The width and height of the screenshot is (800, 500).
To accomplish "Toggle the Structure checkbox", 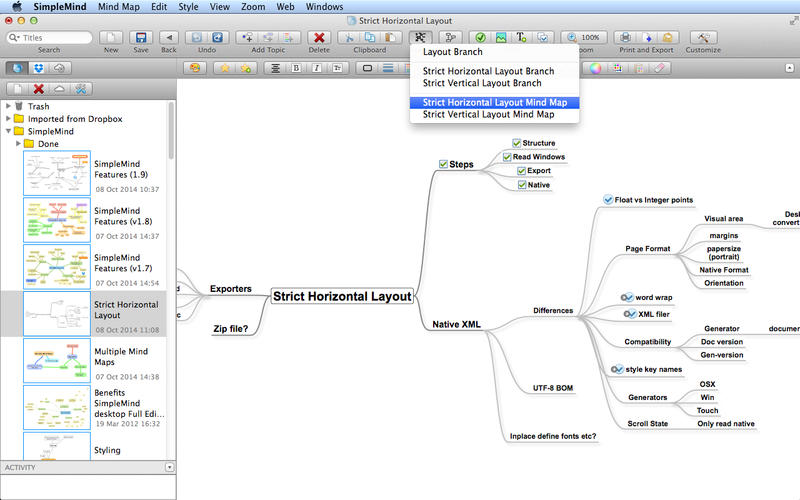I will click(517, 143).
